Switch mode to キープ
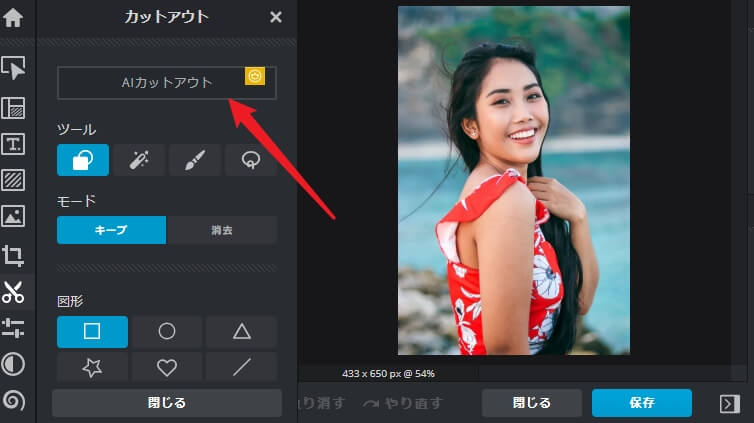Image resolution: width=754 pixels, height=423 pixels. pyautogui.click(x=112, y=230)
